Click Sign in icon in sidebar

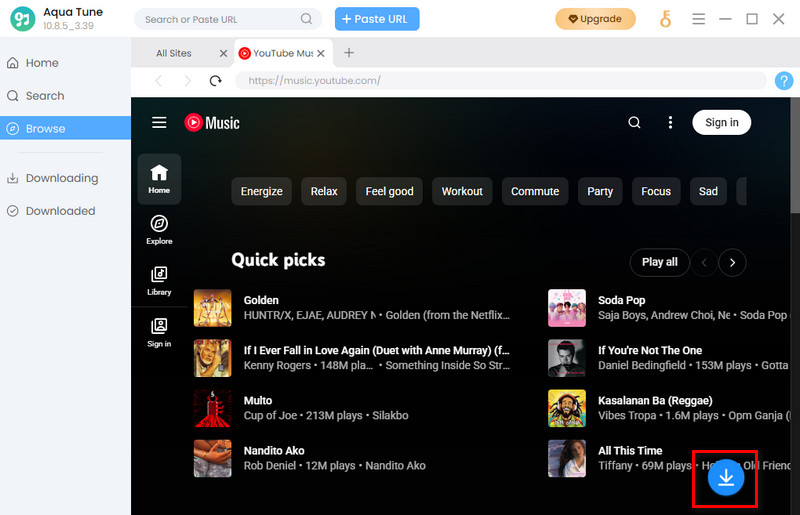(159, 332)
